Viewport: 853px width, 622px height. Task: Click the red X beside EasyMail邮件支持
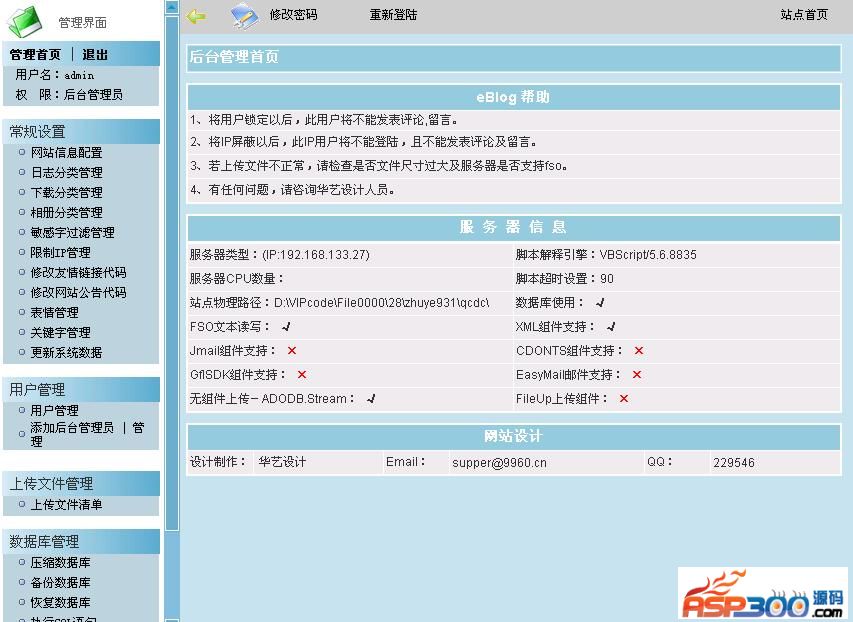[x=637, y=374]
